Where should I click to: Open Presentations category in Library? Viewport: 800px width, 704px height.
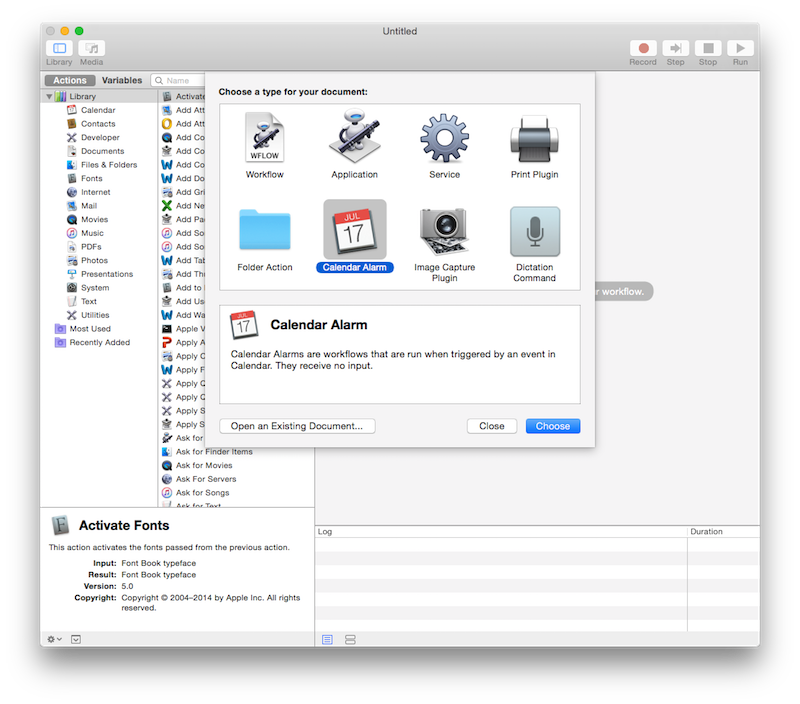[107, 274]
